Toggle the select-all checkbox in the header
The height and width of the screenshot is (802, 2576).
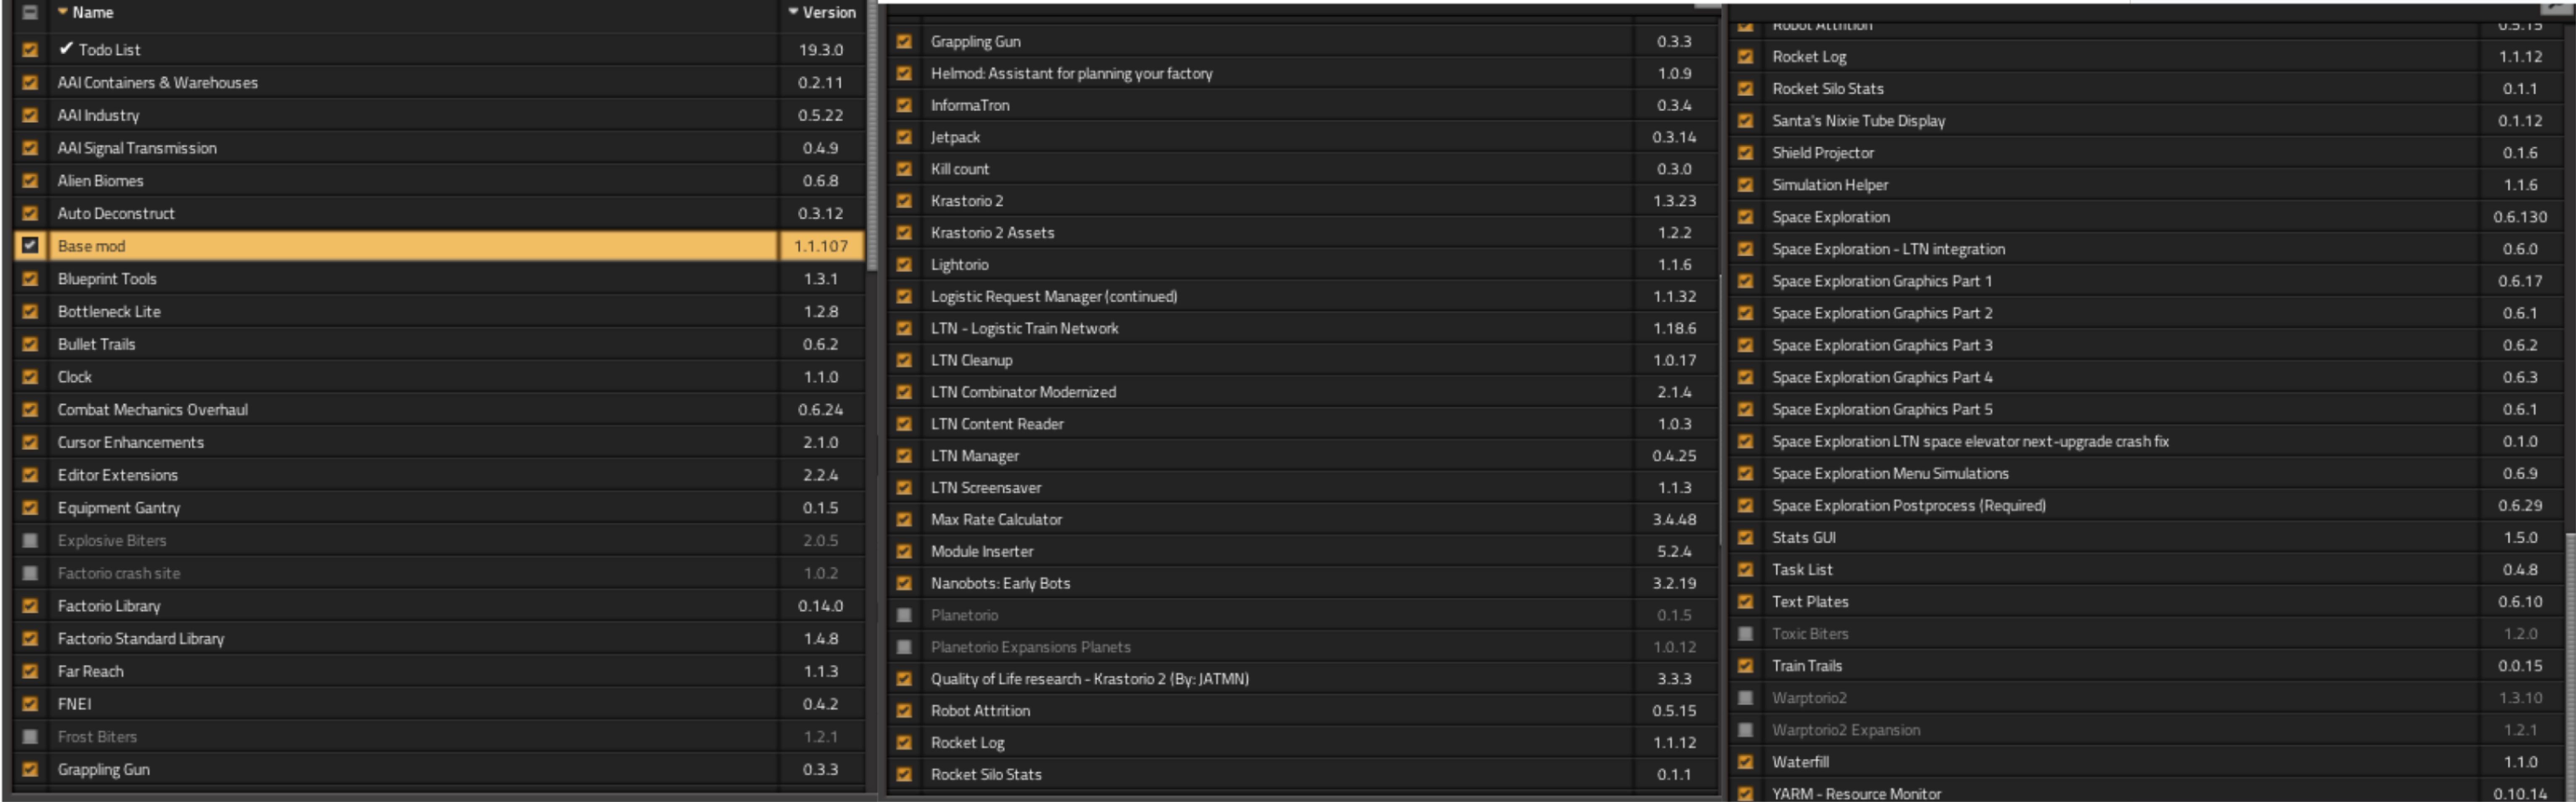30,13
